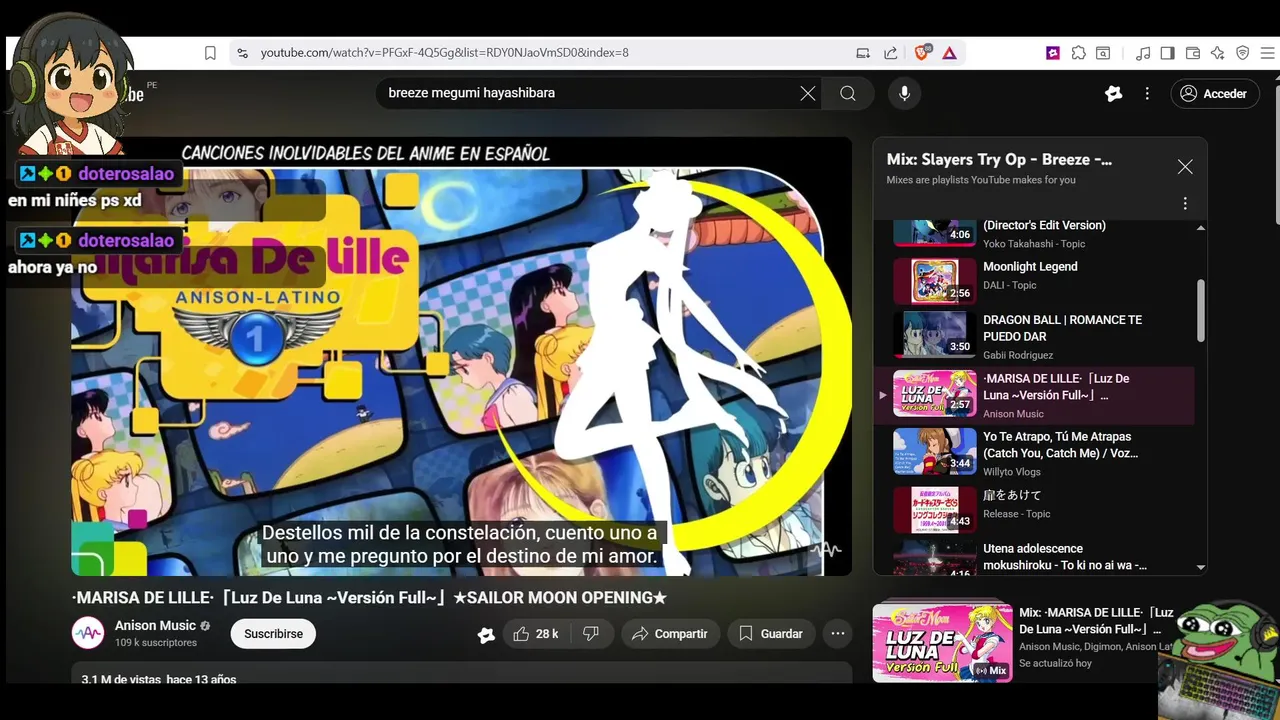Click the audio waveform icon on video

click(826, 549)
